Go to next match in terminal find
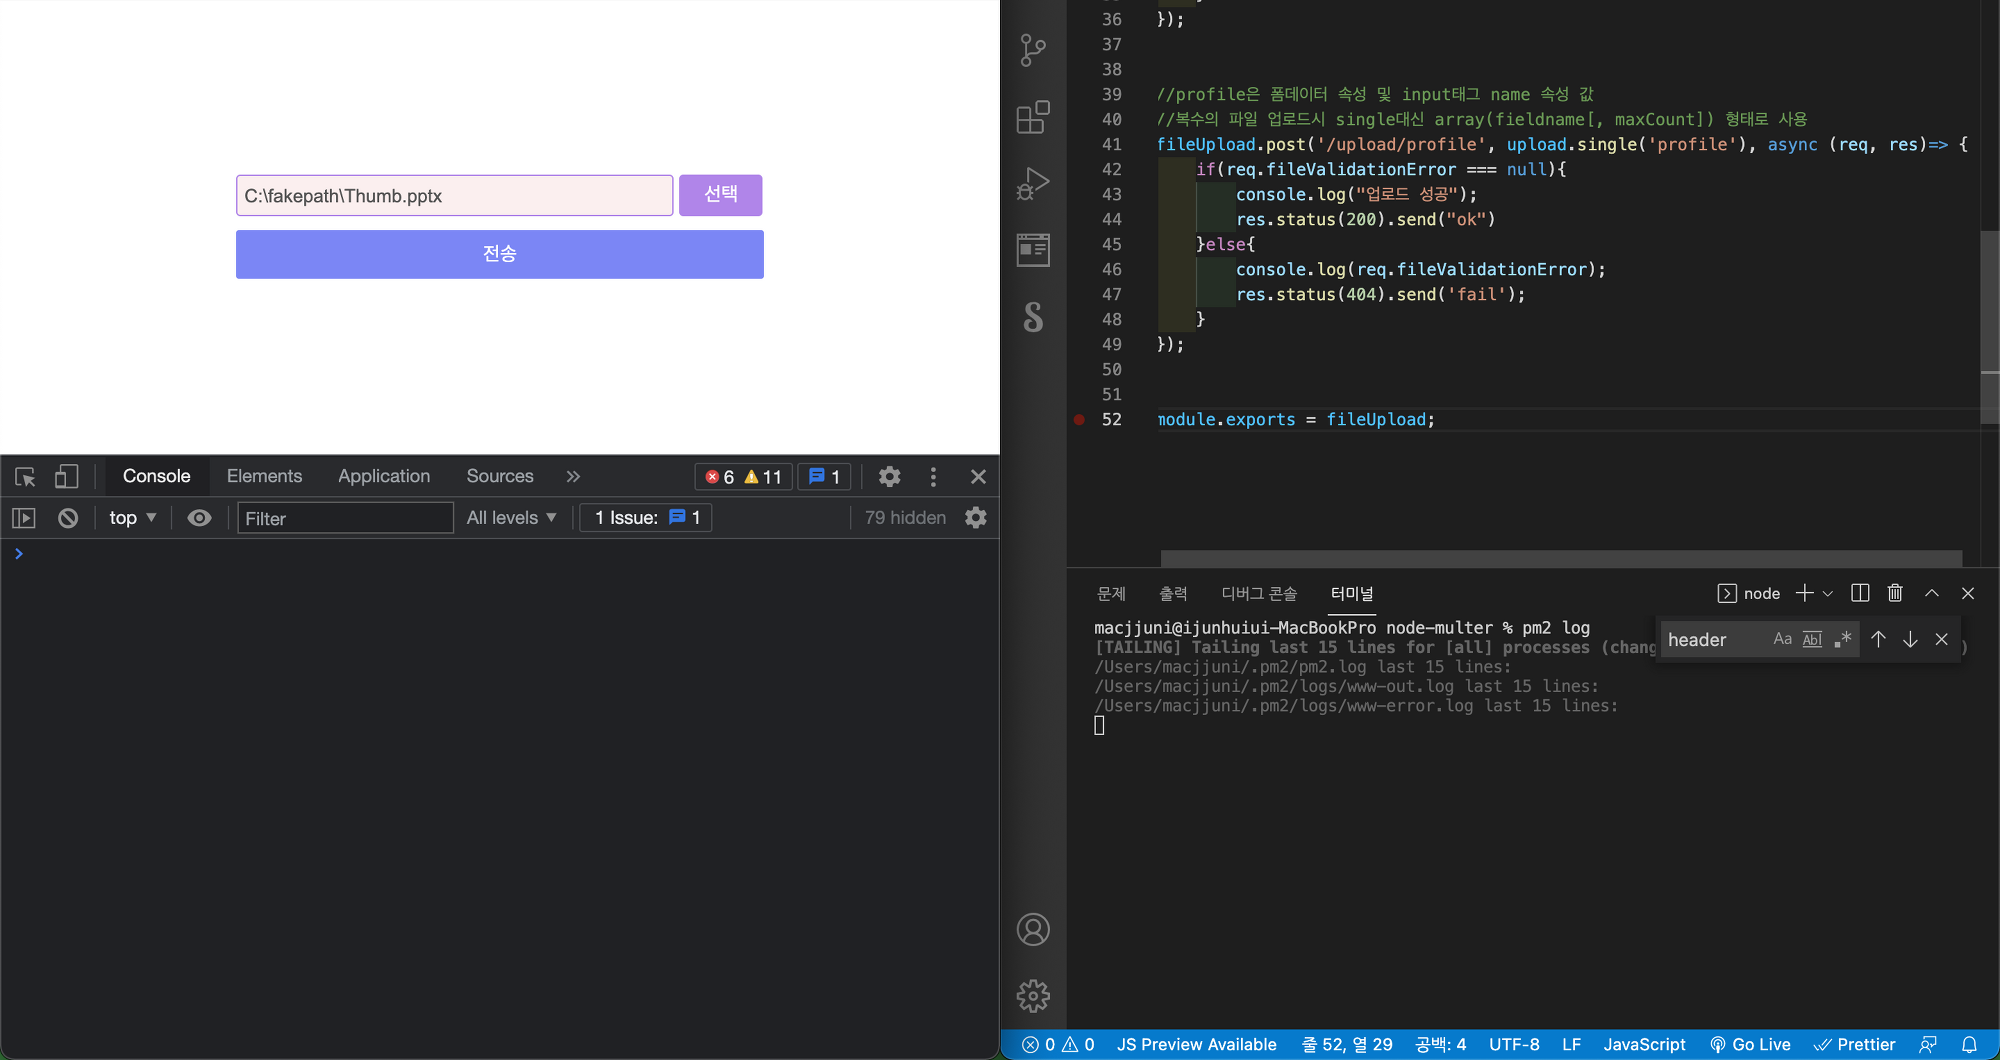 click(x=1910, y=639)
